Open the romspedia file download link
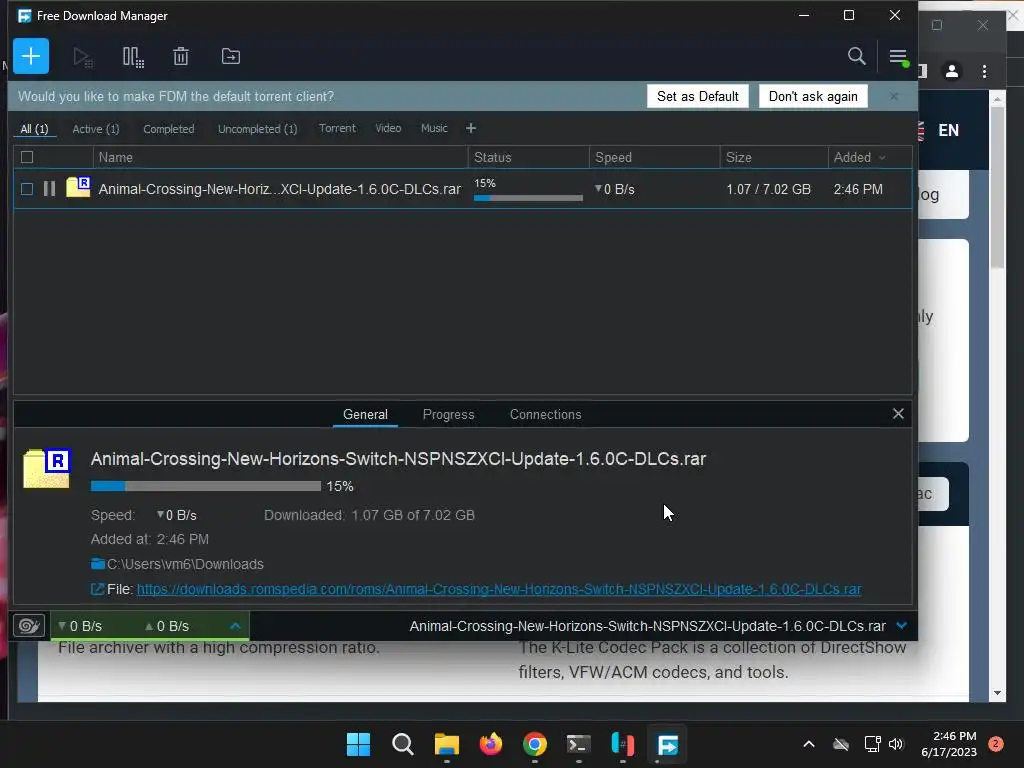This screenshot has height=768, width=1024. (x=499, y=589)
